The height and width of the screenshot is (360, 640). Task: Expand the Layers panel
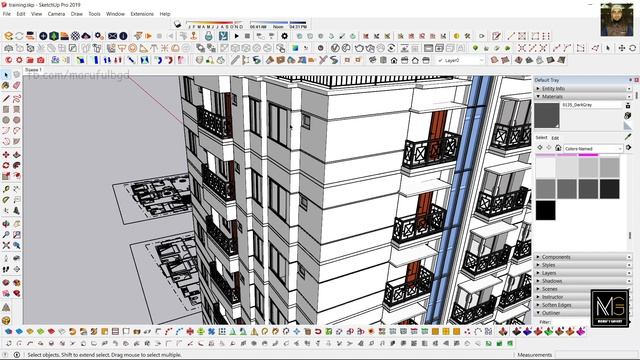[584, 273]
